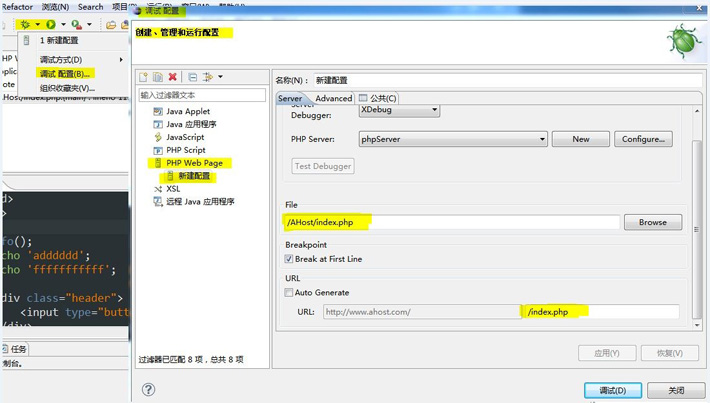Click the File path input field

450,222
